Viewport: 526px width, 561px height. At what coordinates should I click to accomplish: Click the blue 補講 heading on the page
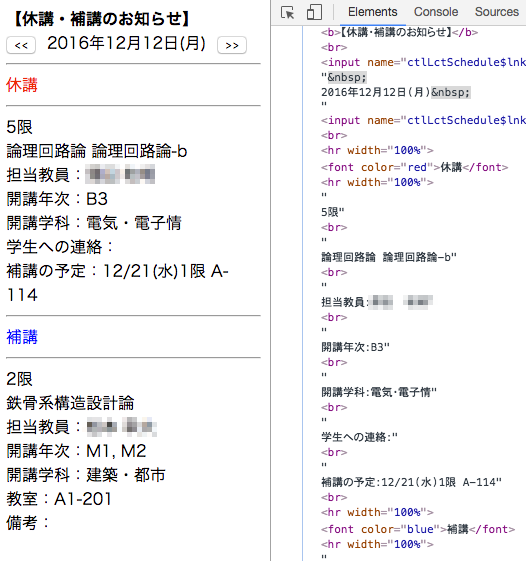click(x=22, y=337)
